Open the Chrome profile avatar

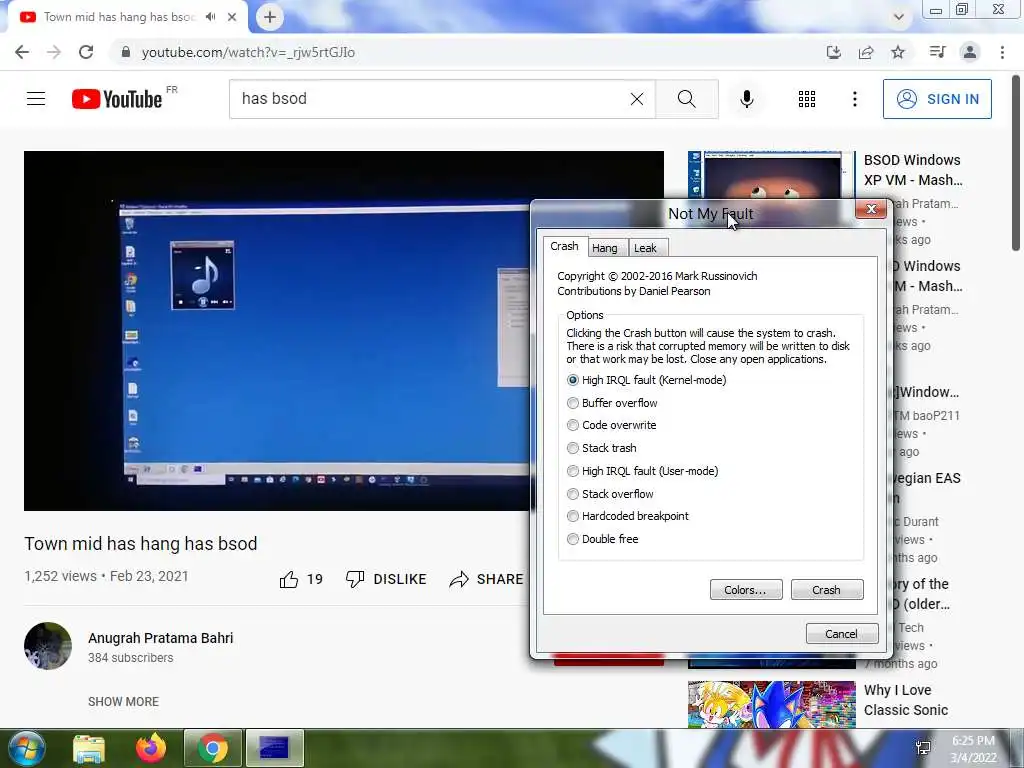pyautogui.click(x=970, y=52)
